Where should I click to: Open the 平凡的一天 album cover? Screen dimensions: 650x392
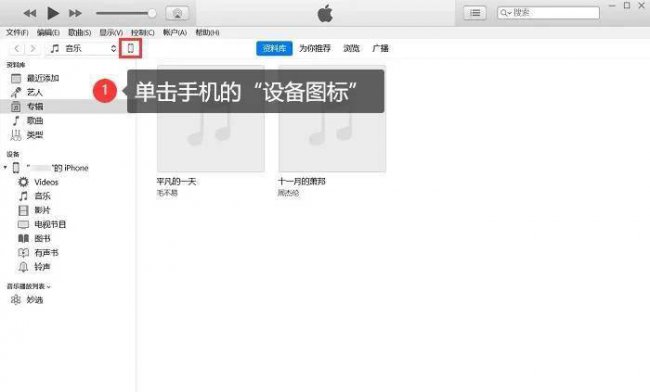point(211,119)
